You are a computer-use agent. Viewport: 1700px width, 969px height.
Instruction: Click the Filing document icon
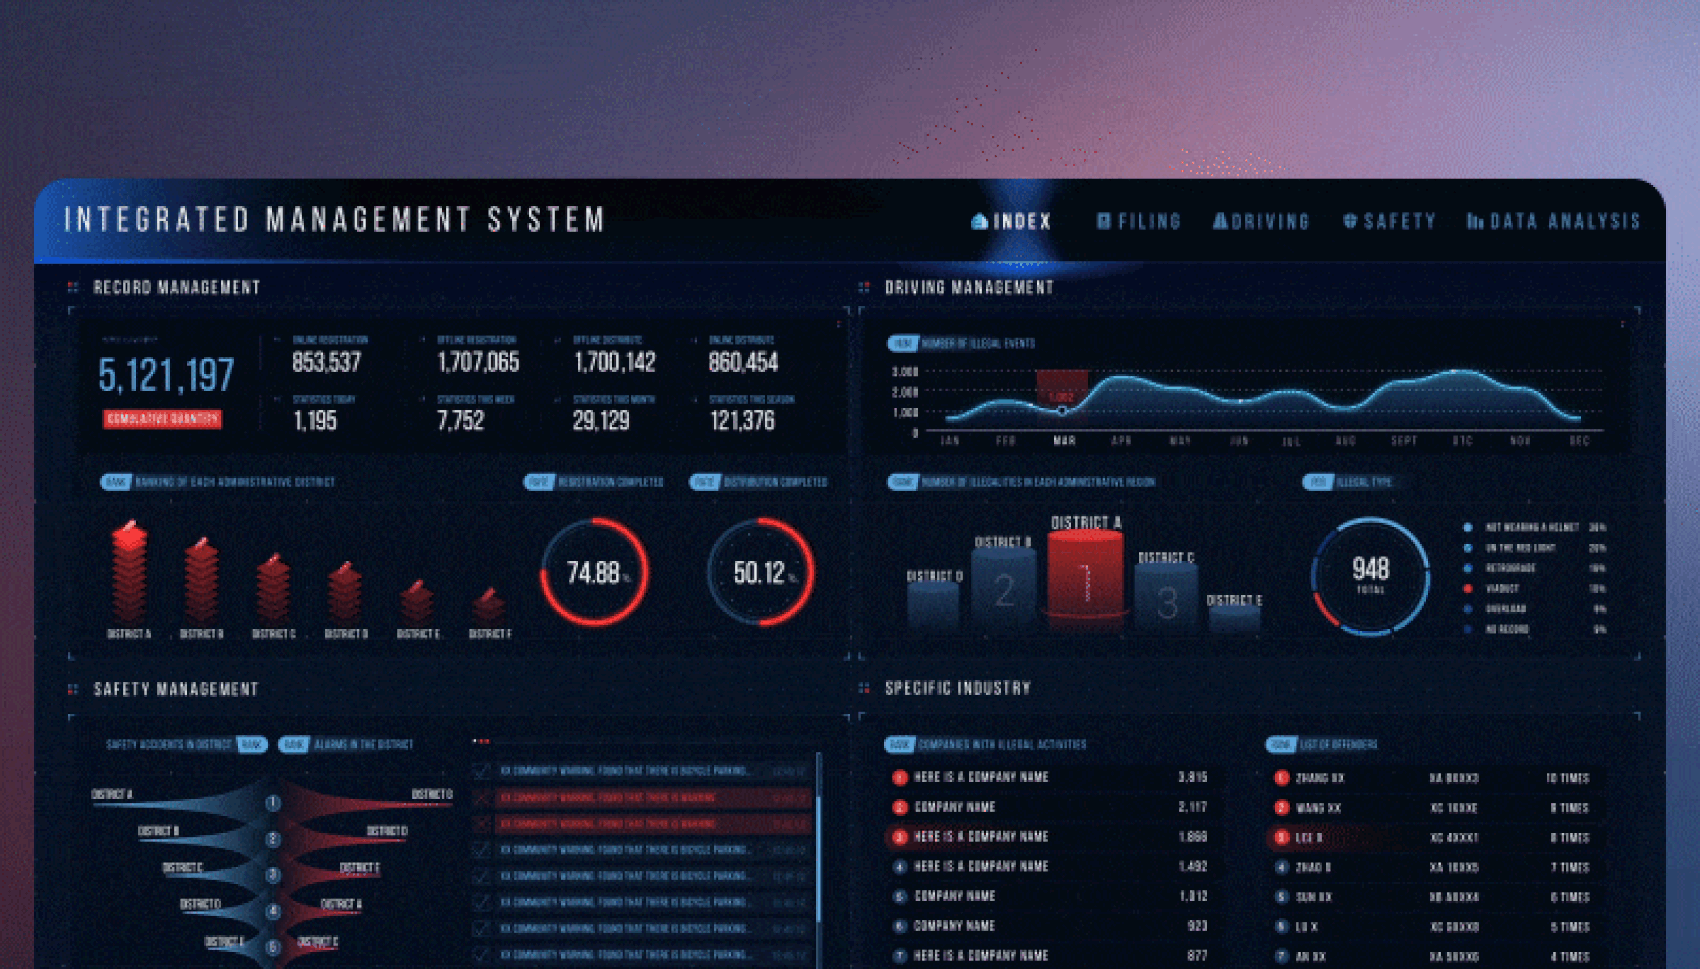pos(1103,221)
